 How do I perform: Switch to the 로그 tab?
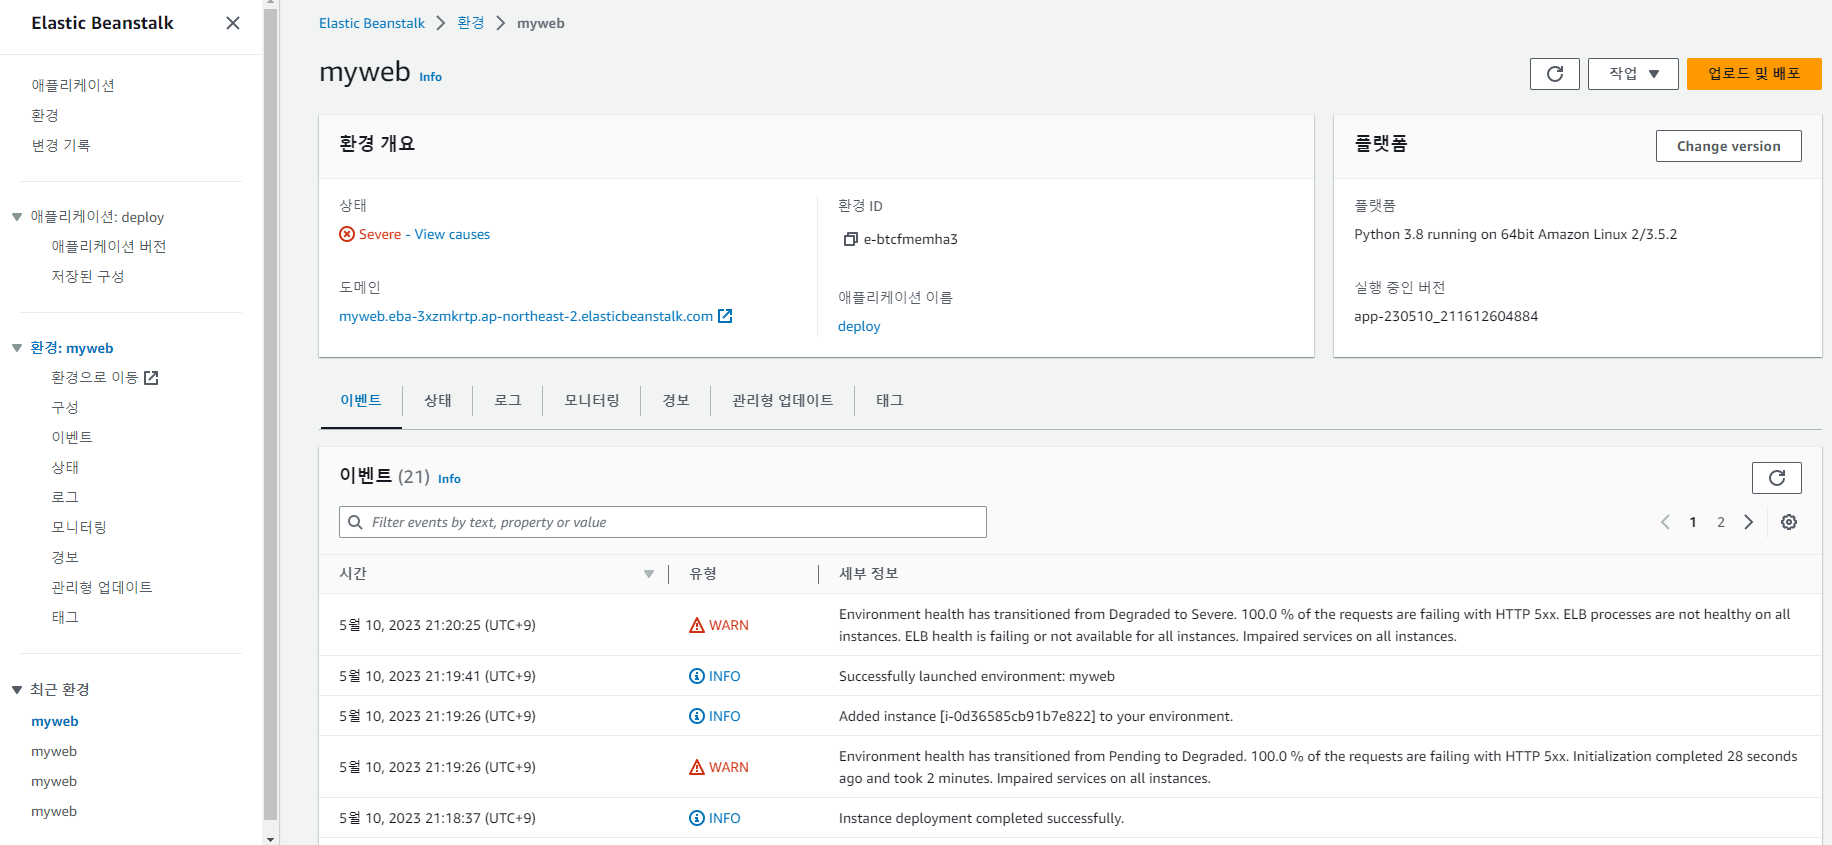(x=508, y=400)
